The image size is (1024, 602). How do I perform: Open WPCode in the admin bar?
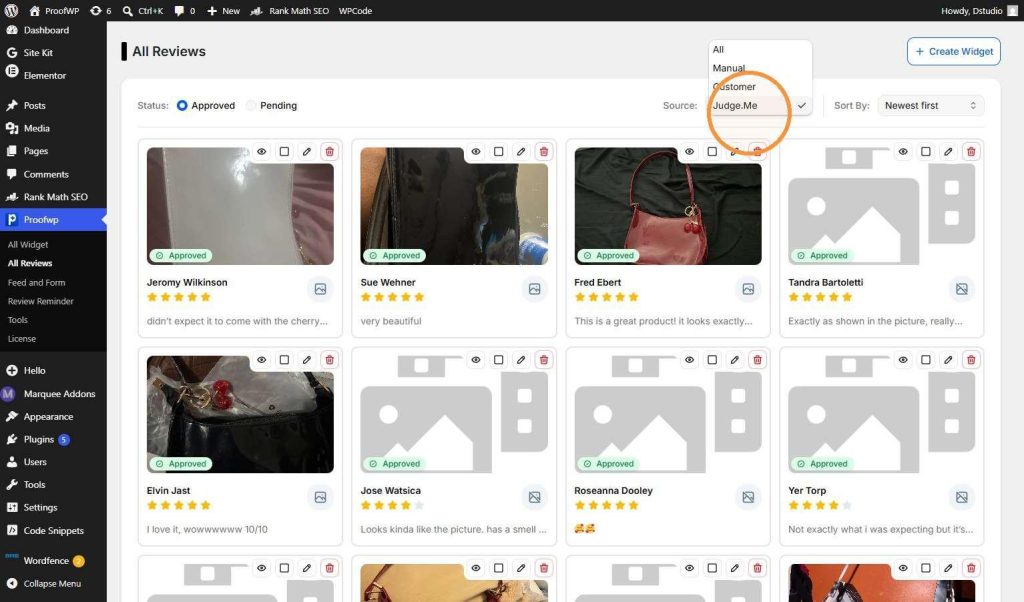coord(355,10)
